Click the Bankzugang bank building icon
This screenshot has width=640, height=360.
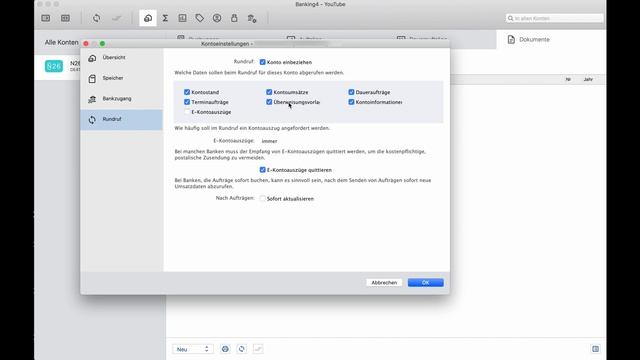(x=92, y=99)
